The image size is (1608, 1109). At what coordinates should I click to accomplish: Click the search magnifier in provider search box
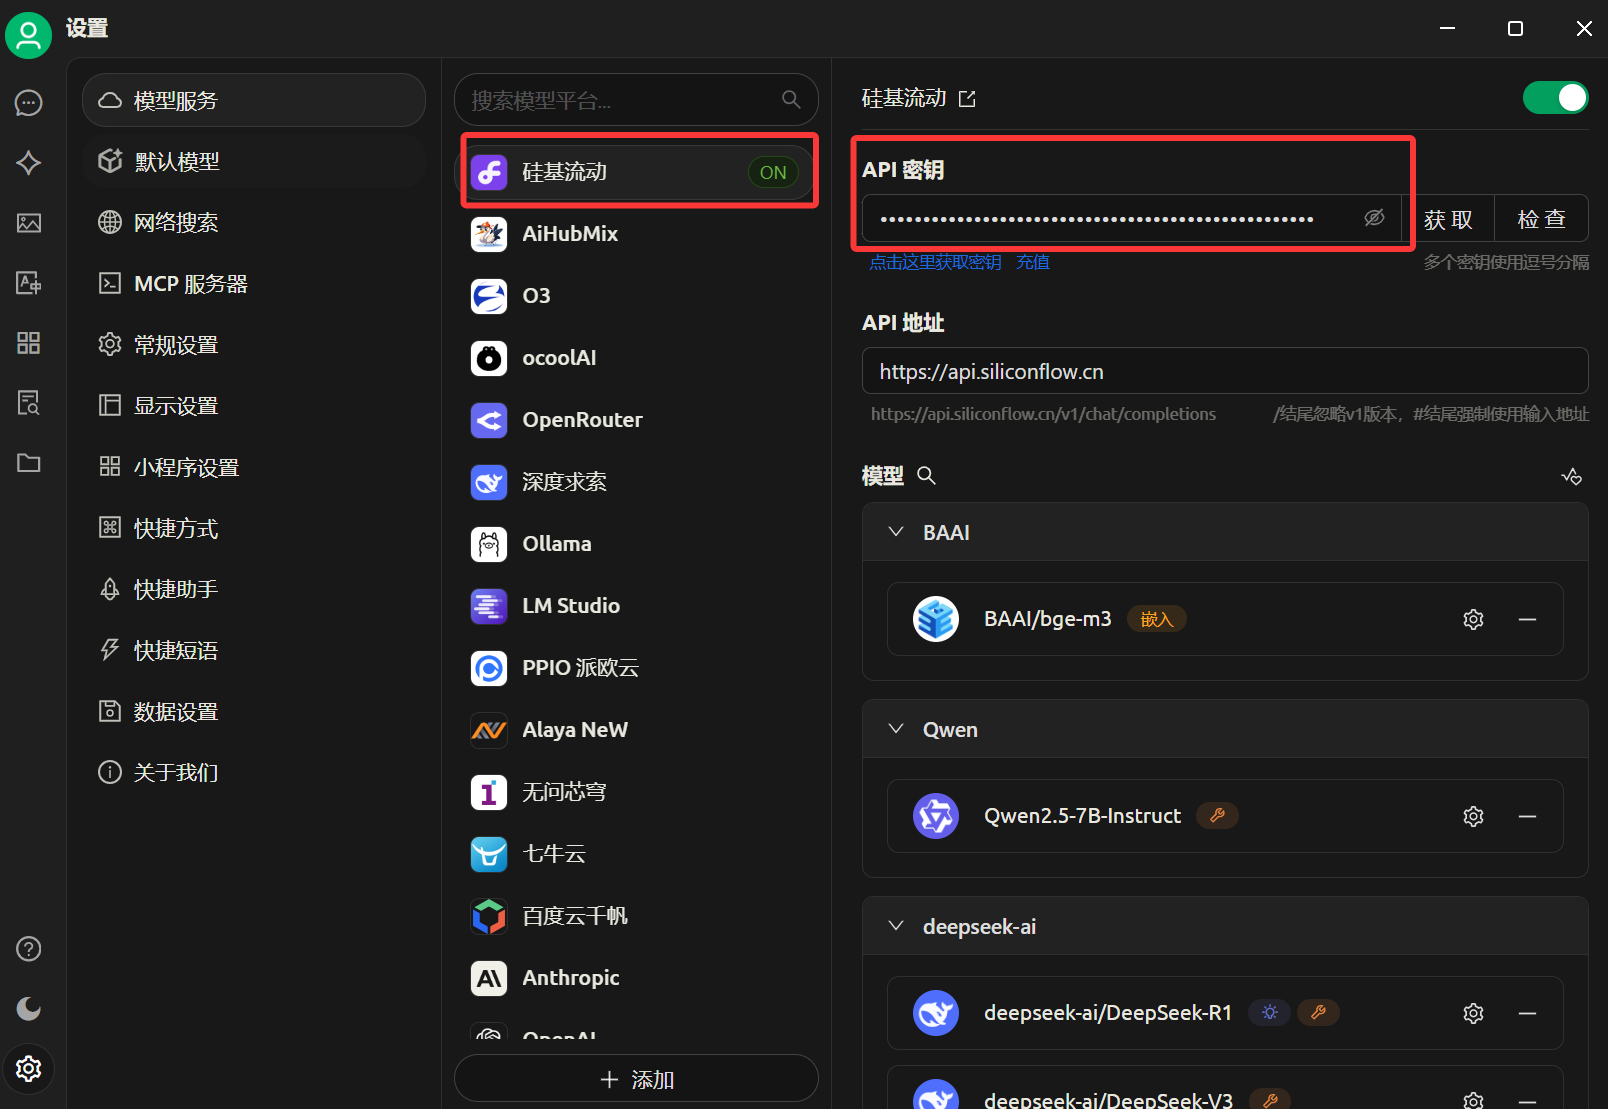click(x=791, y=100)
